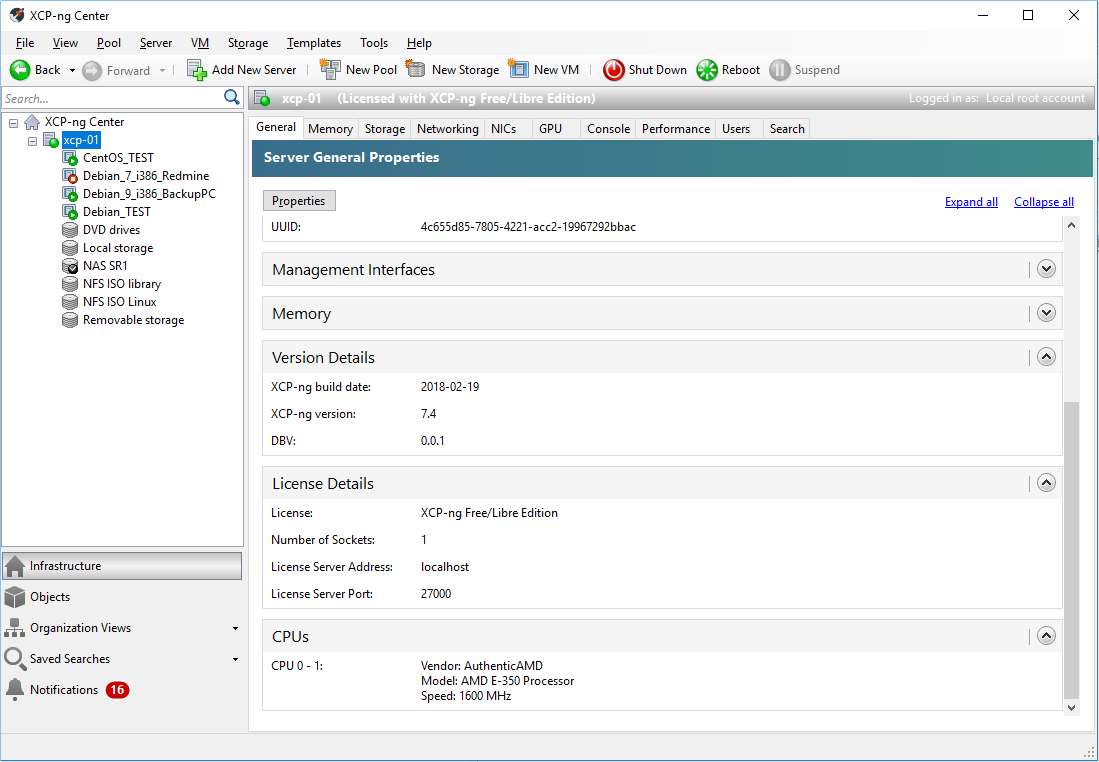Switch to the Networking tab
The height and width of the screenshot is (762, 1099).
point(447,129)
